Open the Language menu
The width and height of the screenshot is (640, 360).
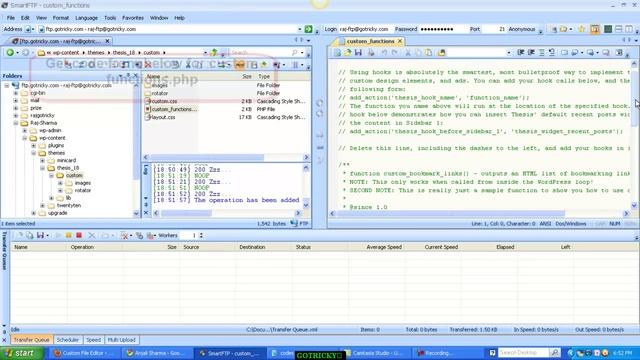coord(86,18)
